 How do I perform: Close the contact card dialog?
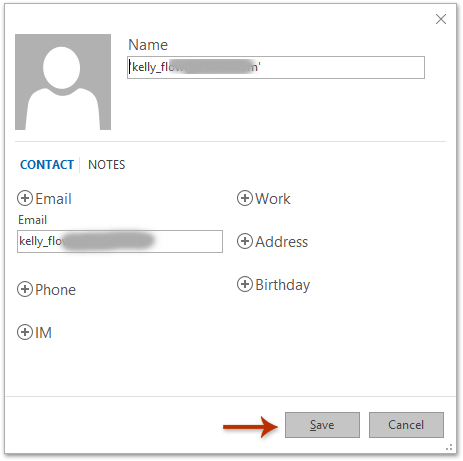coord(441,19)
